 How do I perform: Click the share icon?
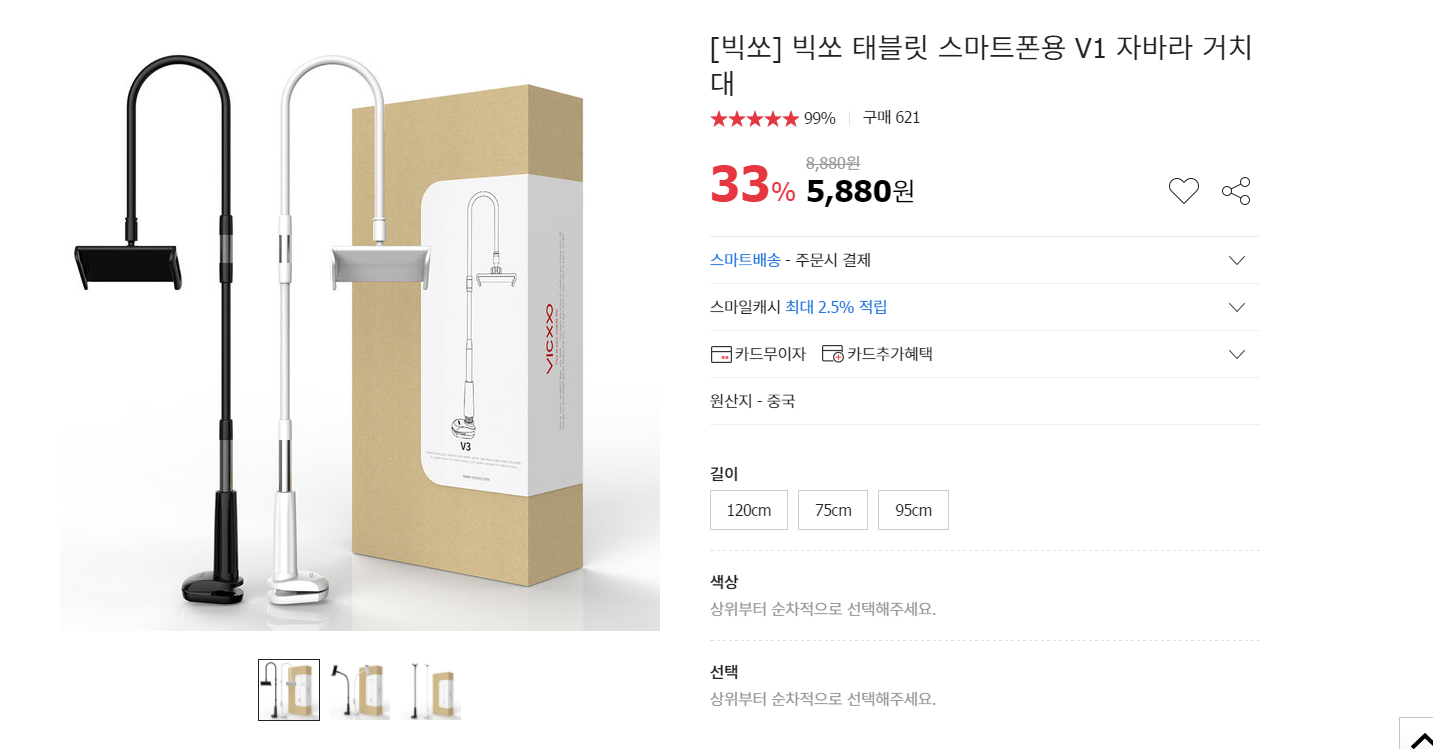(1236, 191)
